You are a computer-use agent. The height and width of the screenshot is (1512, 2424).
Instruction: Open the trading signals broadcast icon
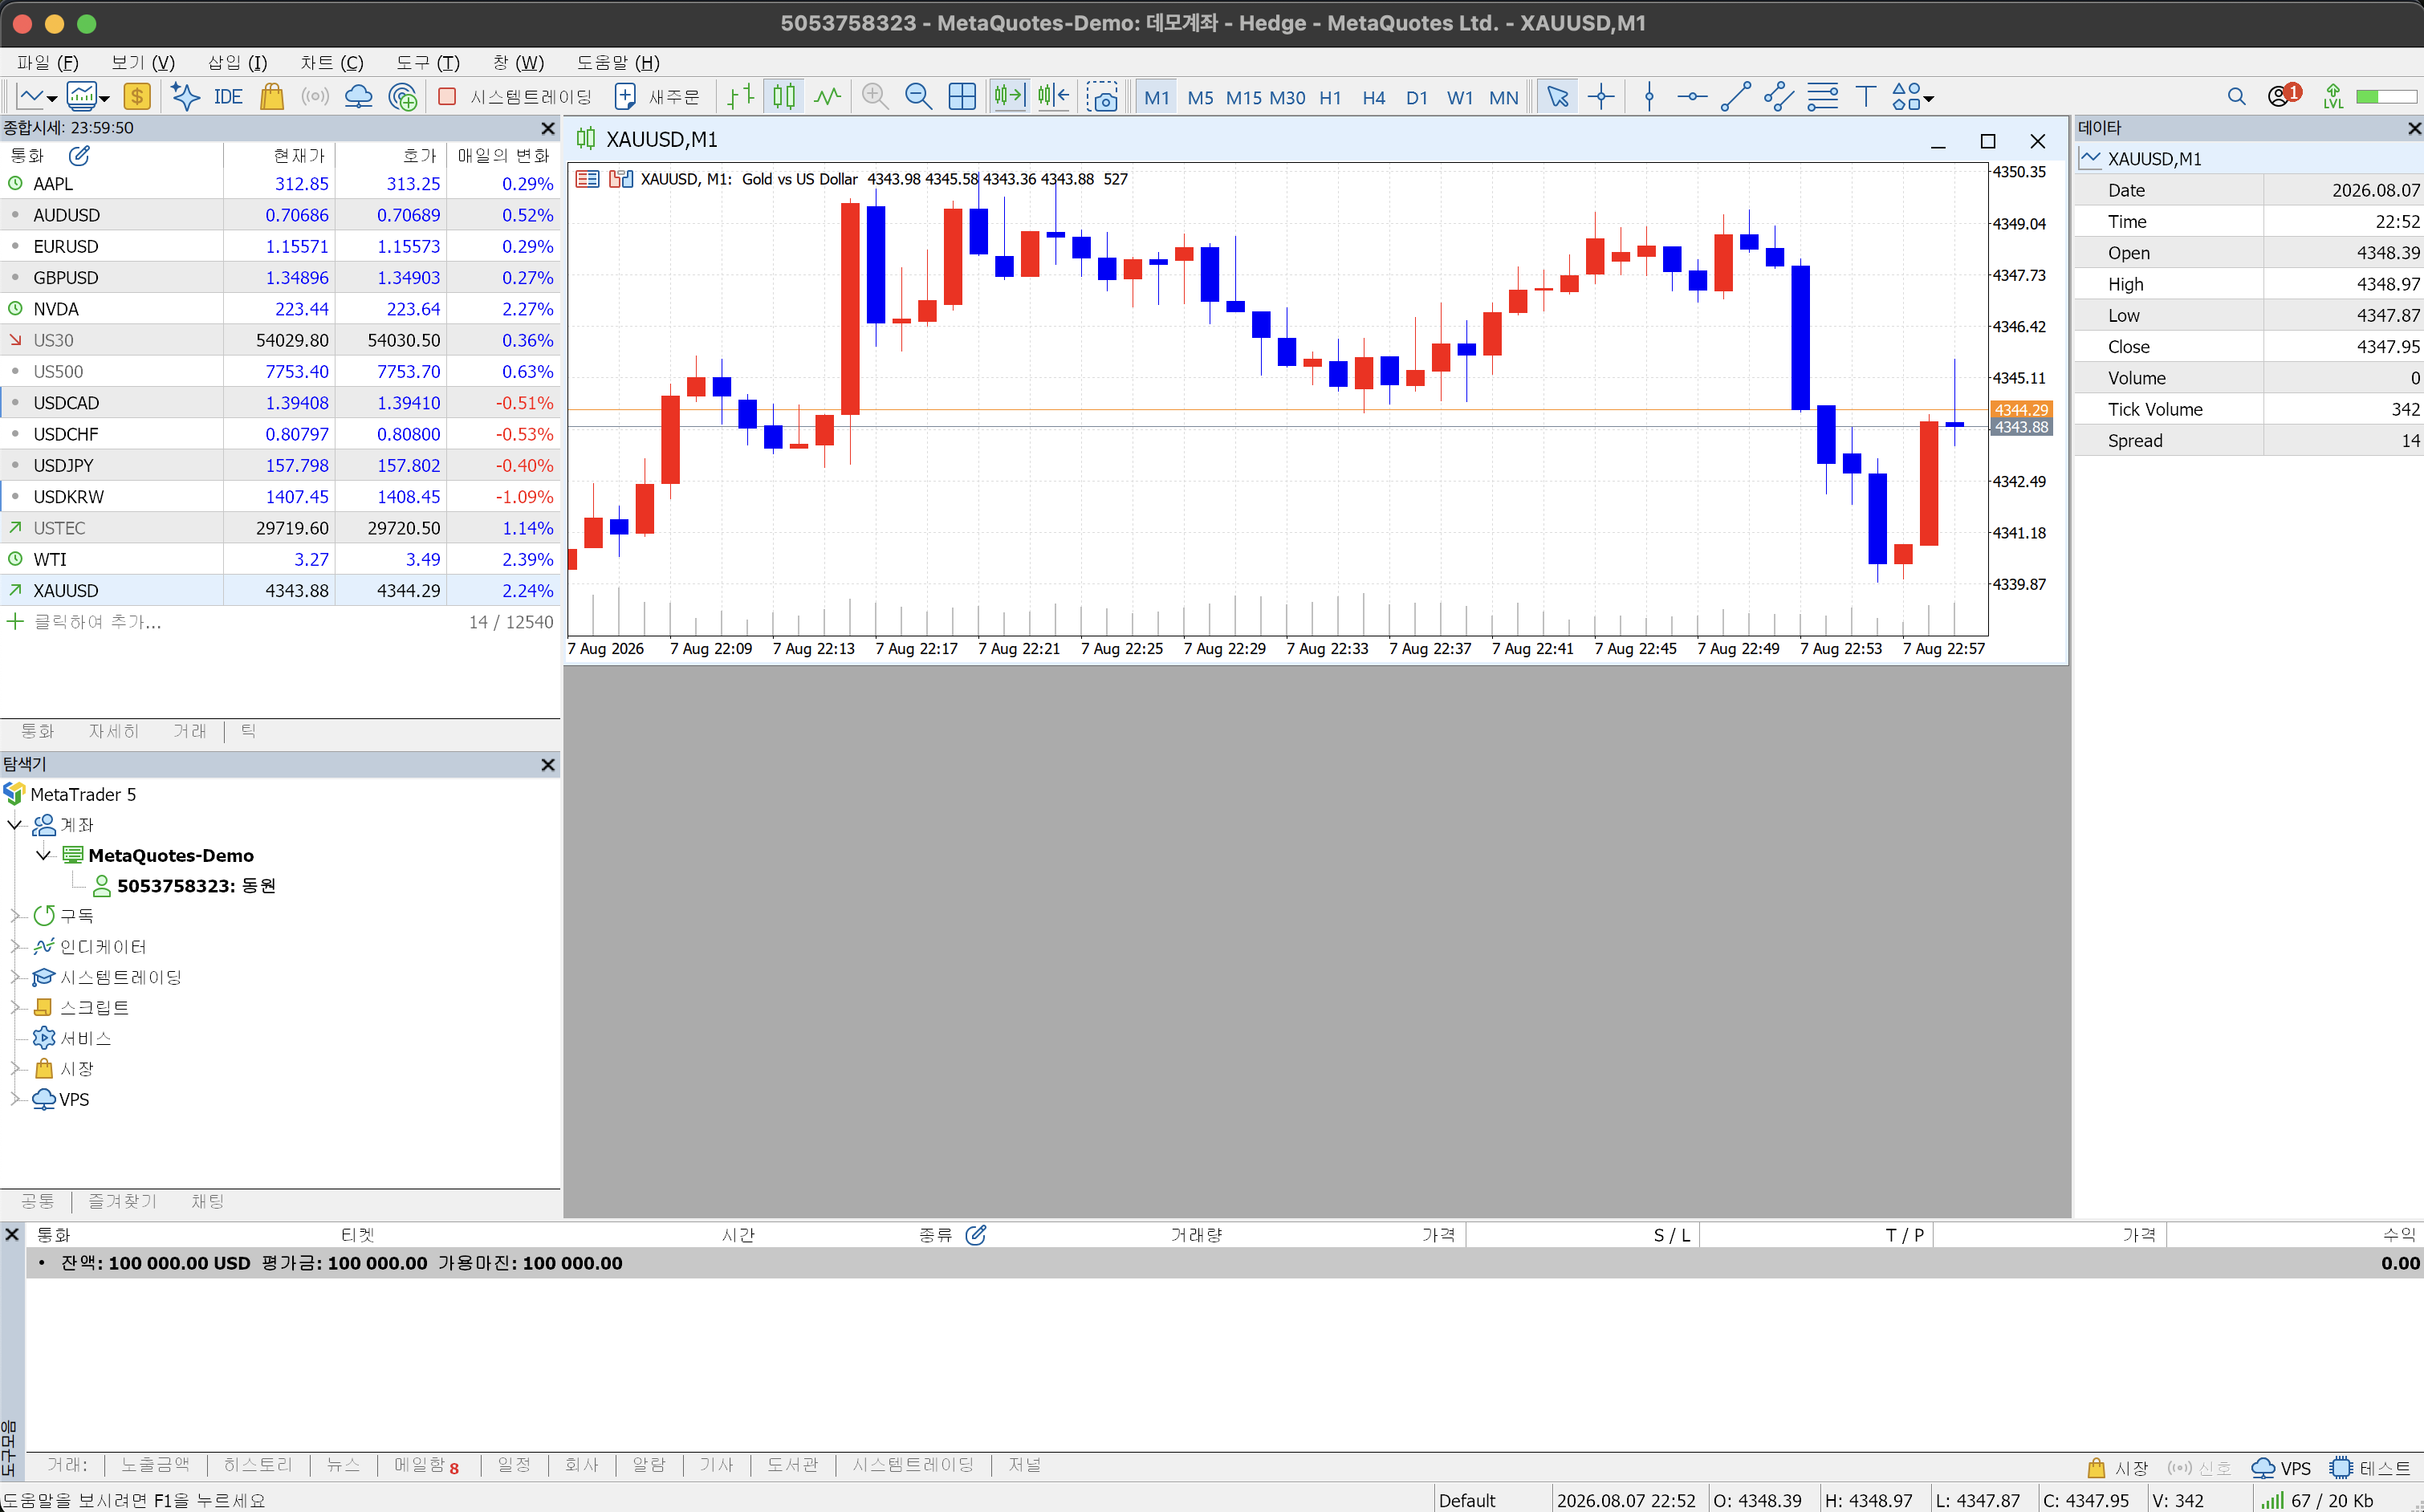point(315,97)
